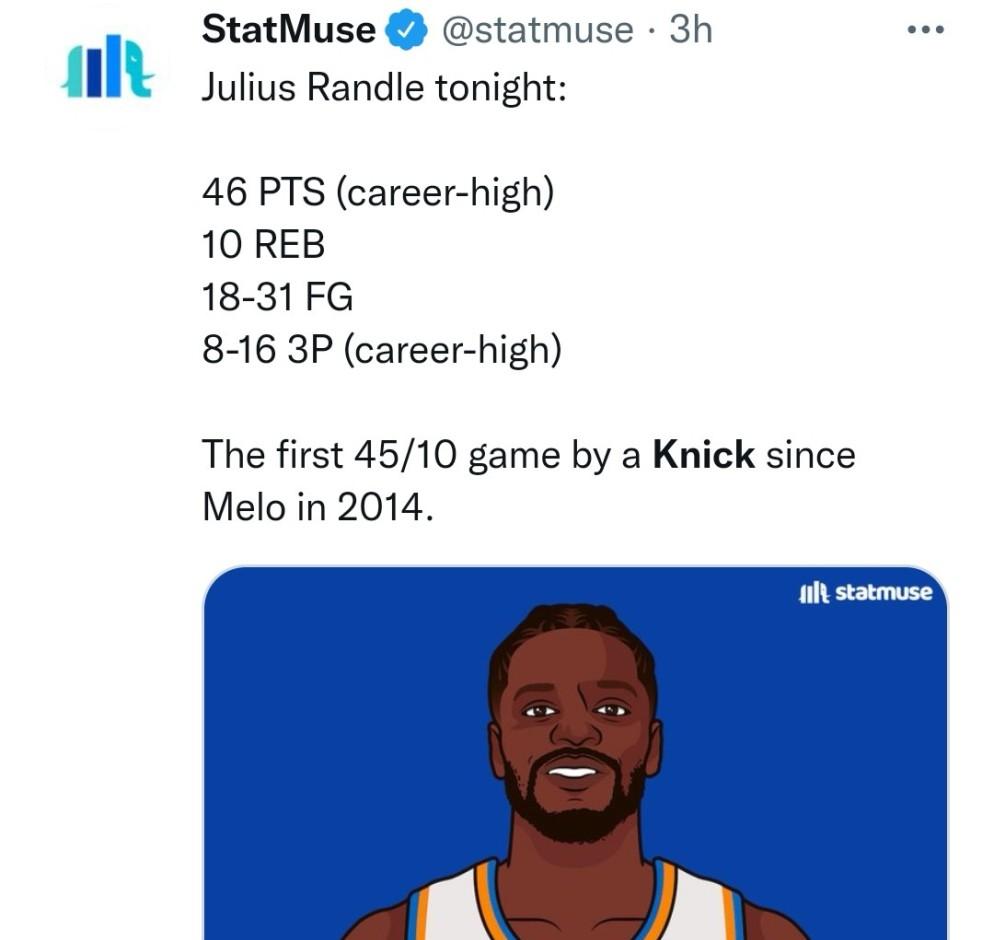This screenshot has width=994, height=940.
Task: Open the @statmuse handle link
Action: [538, 30]
